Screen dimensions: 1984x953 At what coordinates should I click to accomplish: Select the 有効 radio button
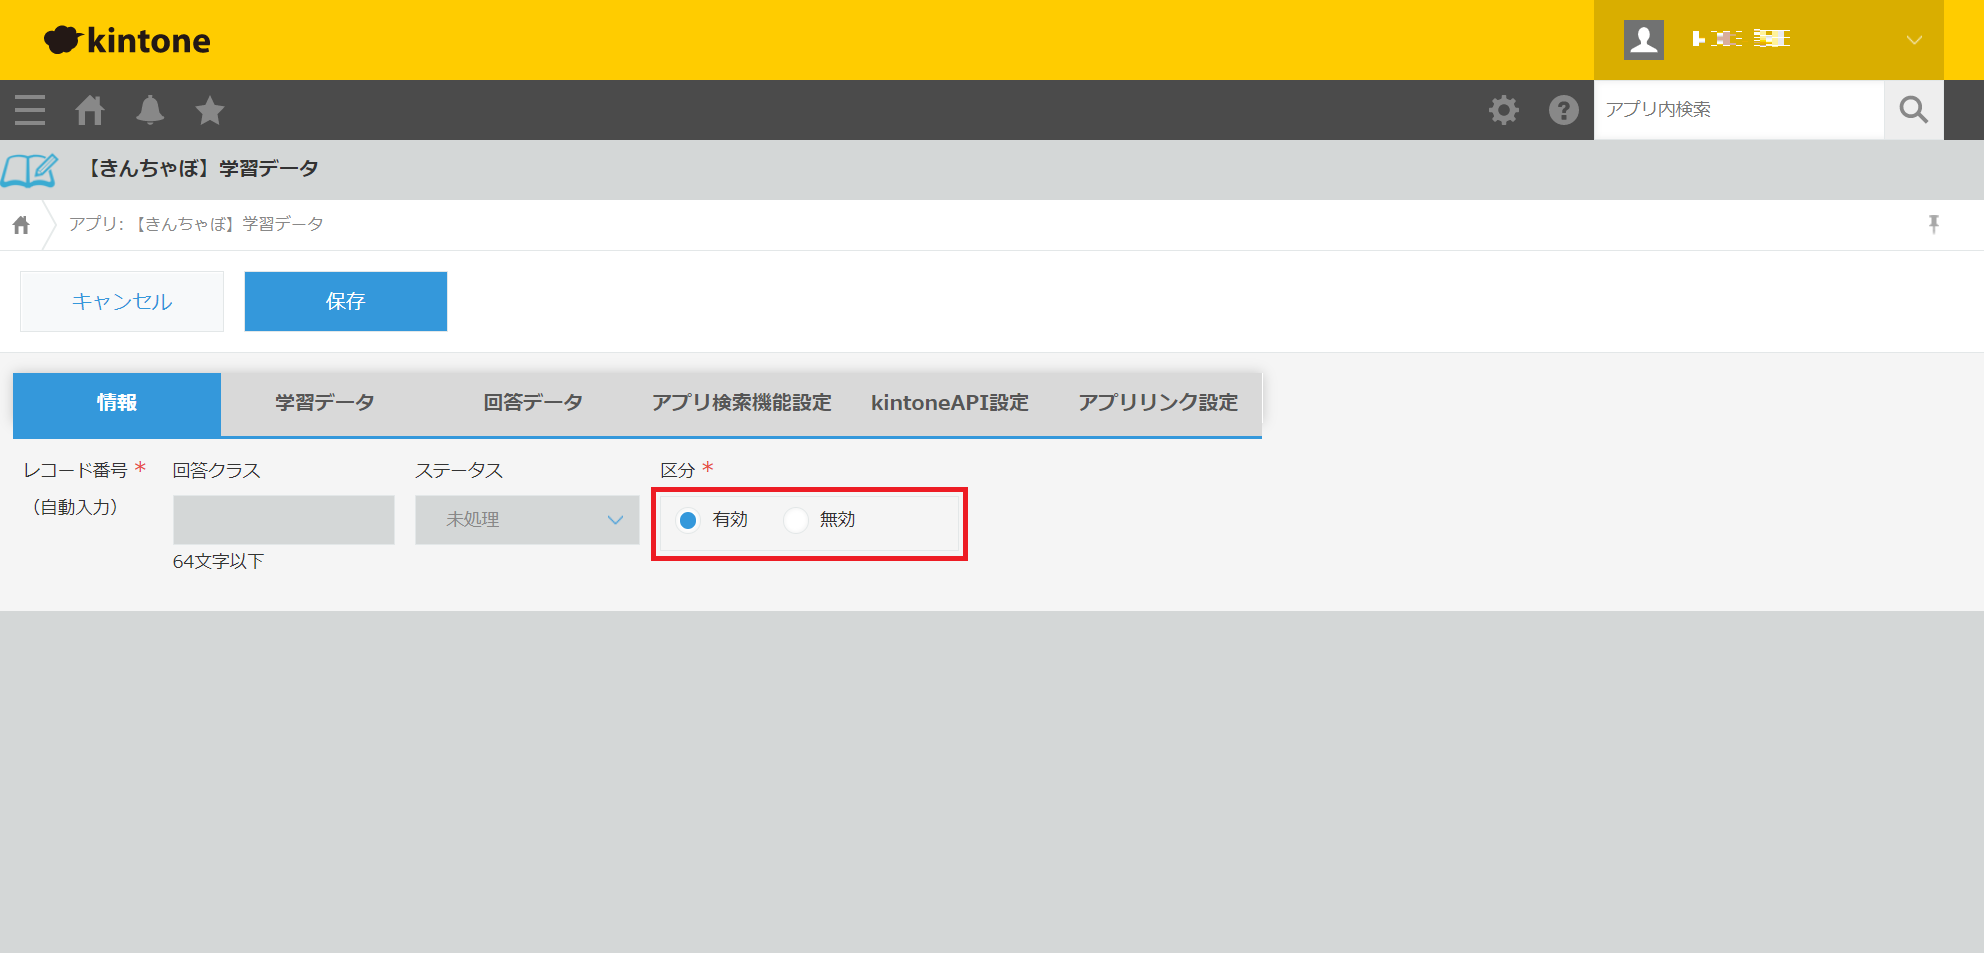coord(688,520)
